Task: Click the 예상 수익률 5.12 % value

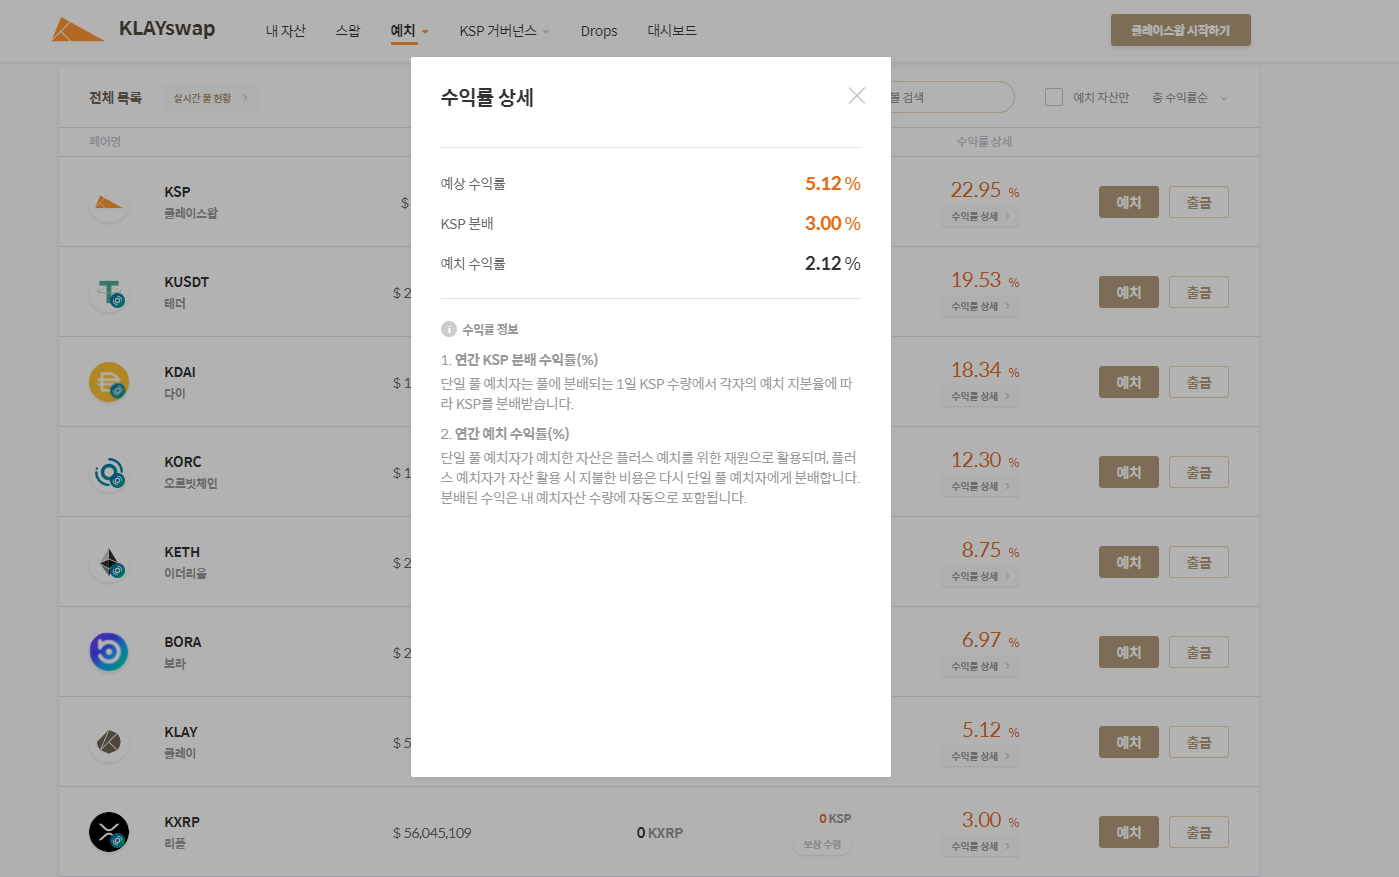Action: coord(833,184)
